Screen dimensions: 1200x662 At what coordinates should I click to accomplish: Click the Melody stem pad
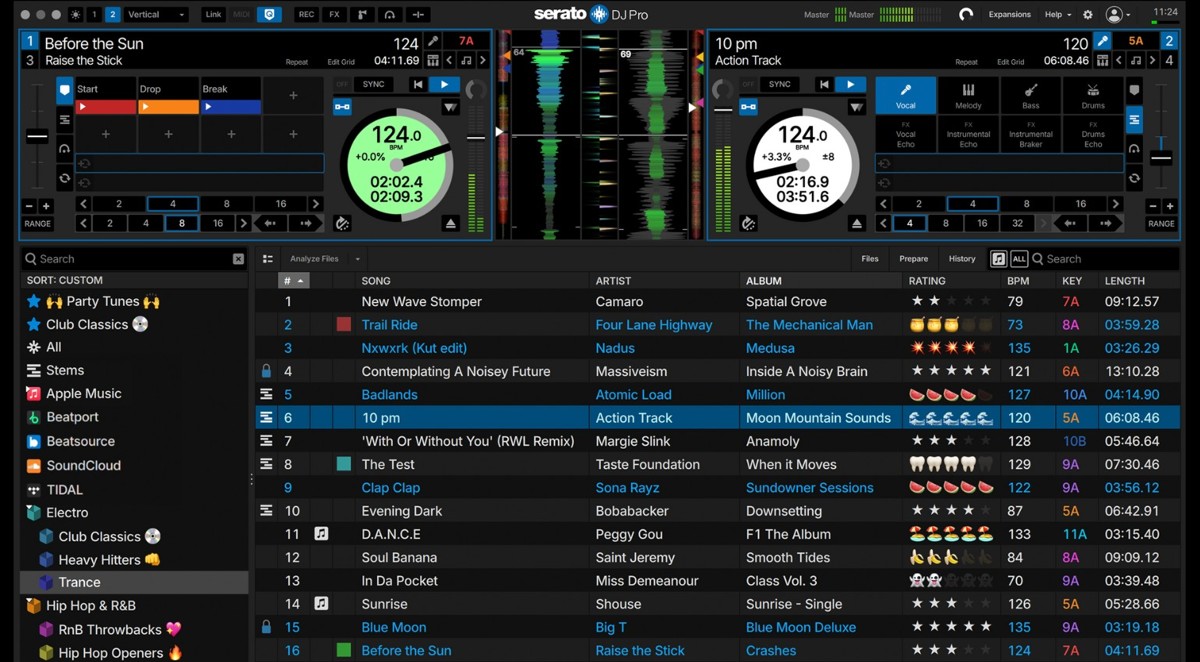(x=968, y=96)
